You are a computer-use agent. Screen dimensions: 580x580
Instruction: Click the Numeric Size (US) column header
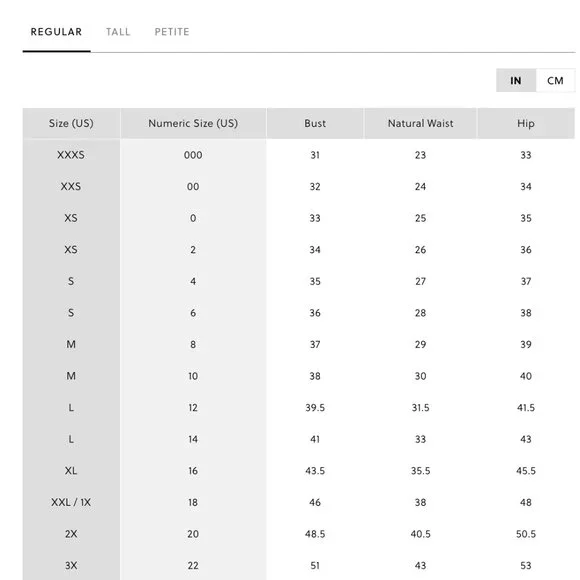193,123
